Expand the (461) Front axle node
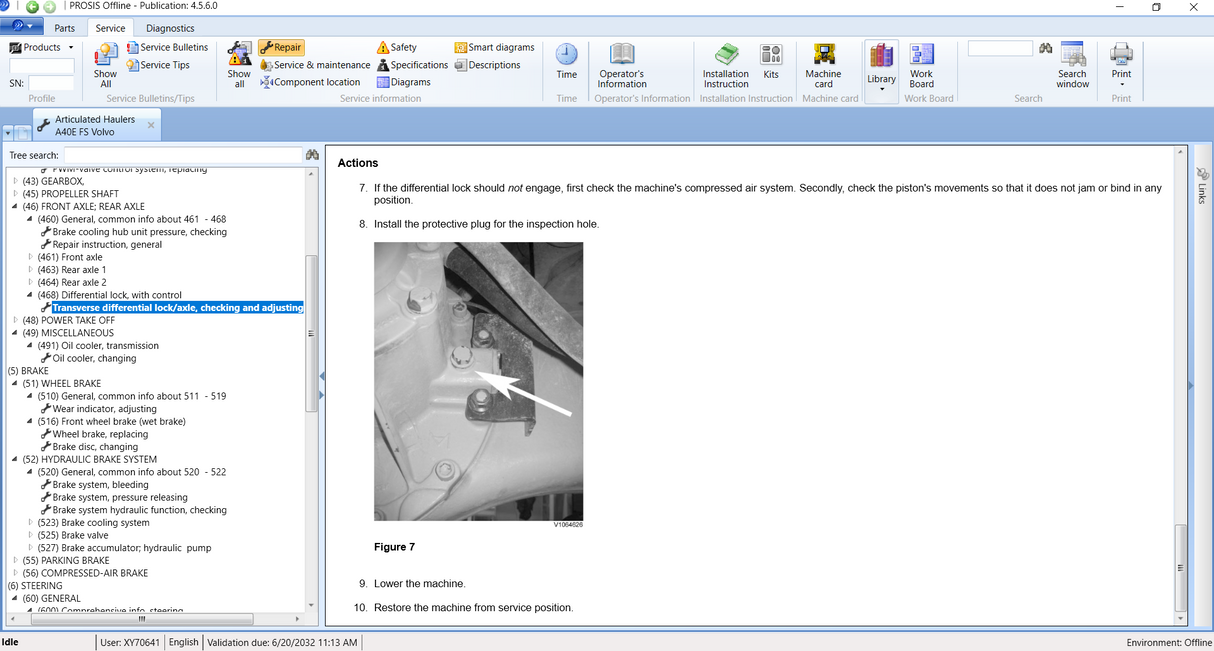This screenshot has width=1214, height=651. (31, 257)
